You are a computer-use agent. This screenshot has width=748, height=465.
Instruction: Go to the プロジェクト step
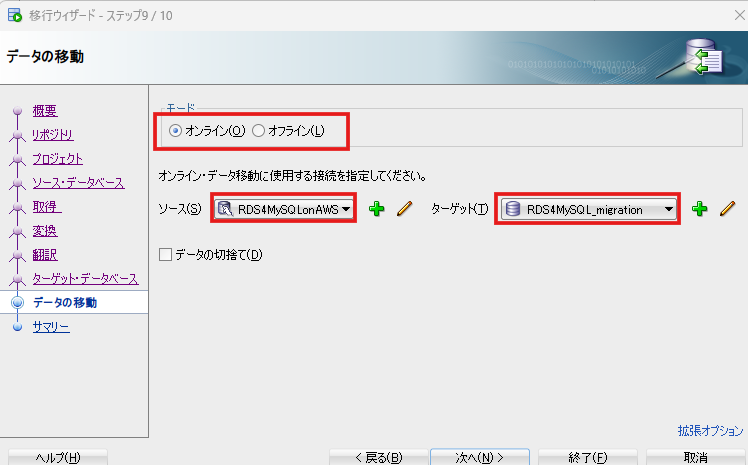(58, 159)
